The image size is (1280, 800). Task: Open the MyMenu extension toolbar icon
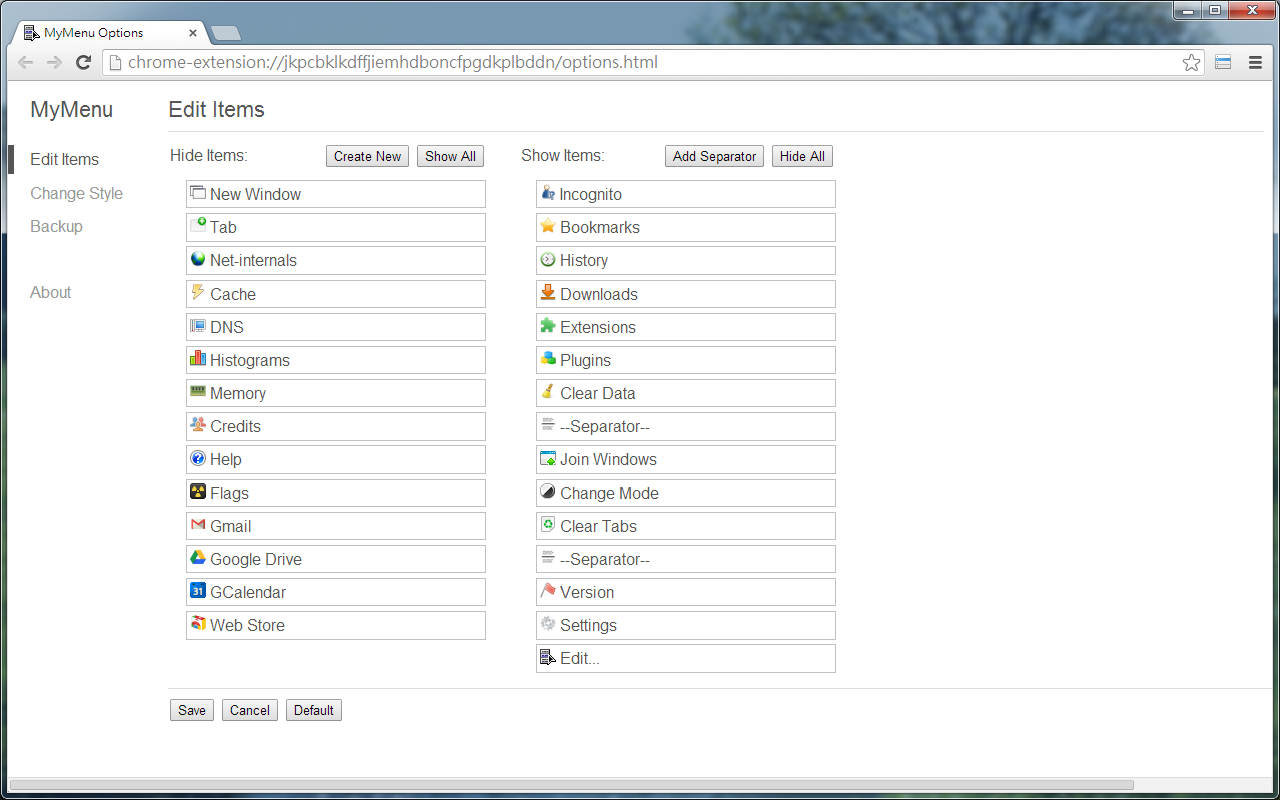coord(1223,63)
